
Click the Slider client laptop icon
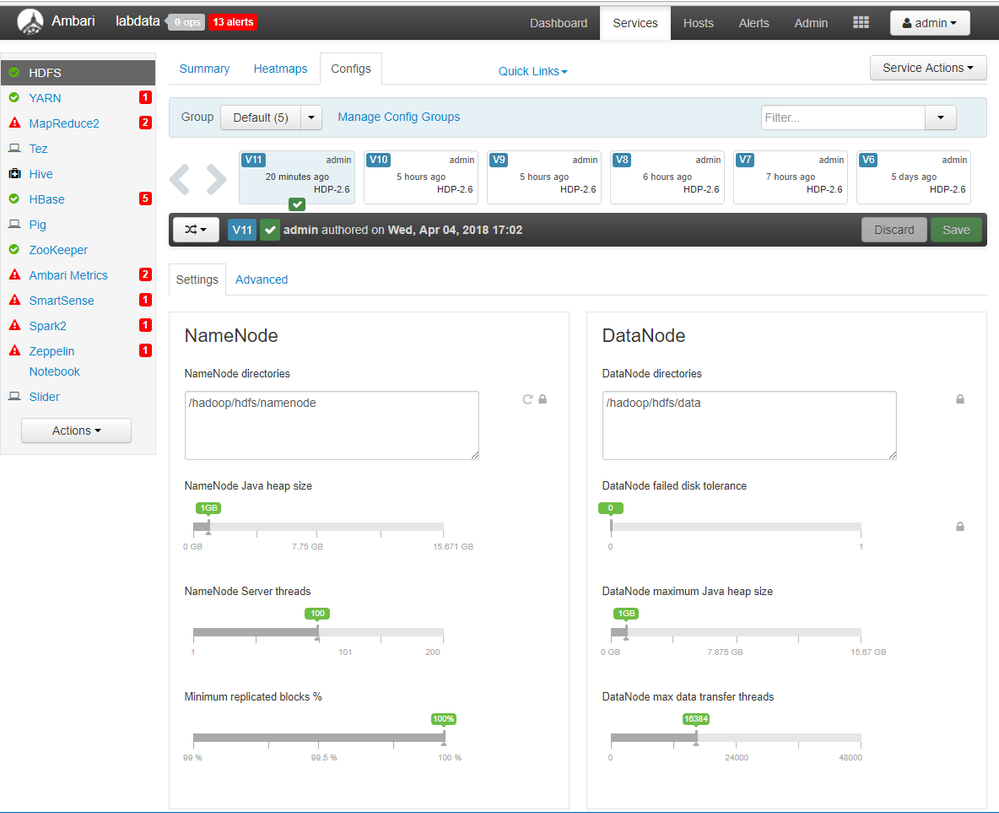[14, 396]
